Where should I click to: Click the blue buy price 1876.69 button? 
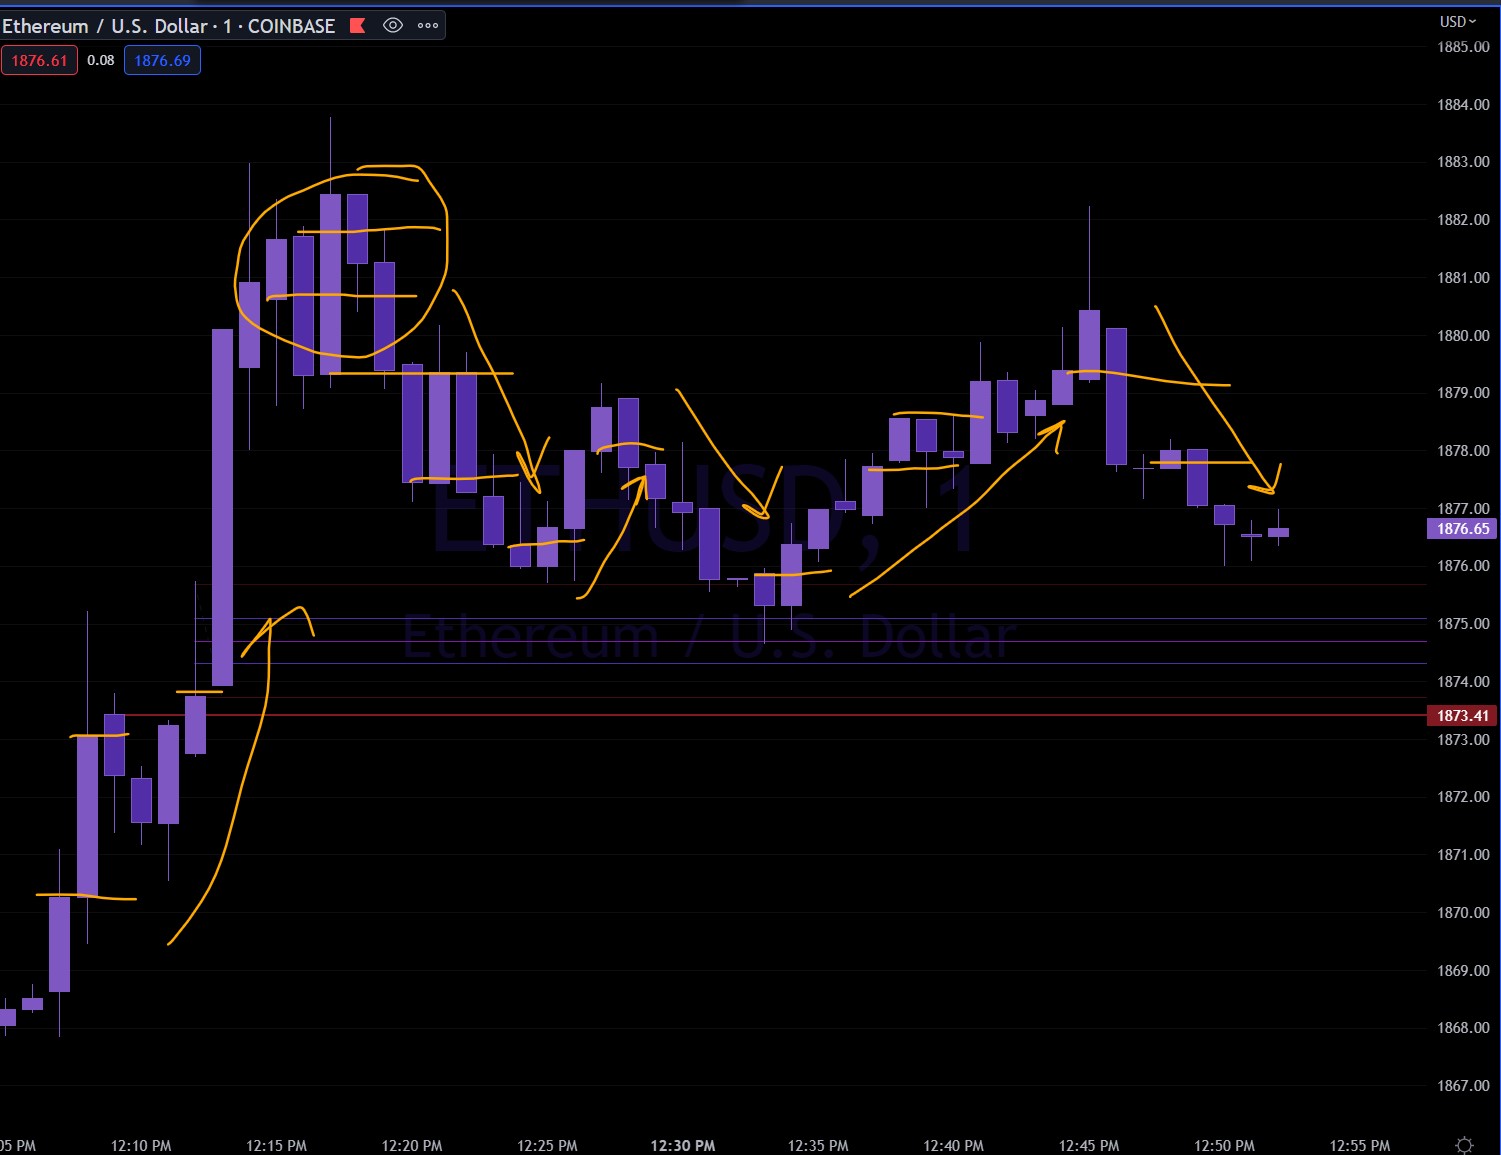pyautogui.click(x=162, y=60)
